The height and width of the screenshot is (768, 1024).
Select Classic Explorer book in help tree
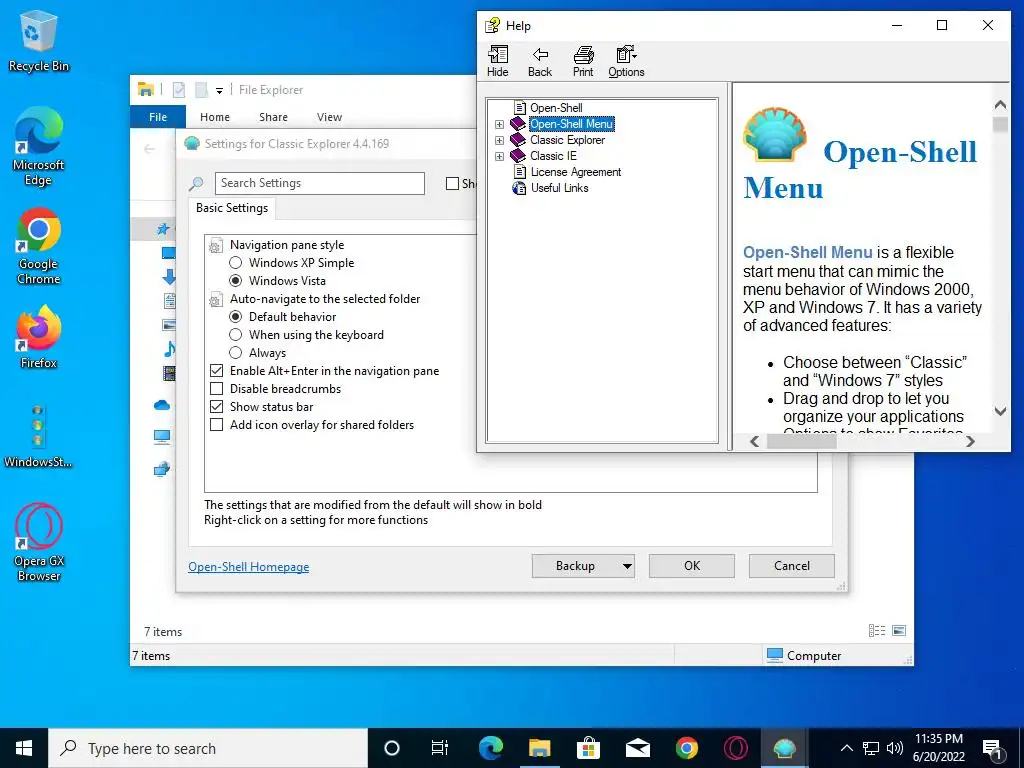[x=568, y=140]
